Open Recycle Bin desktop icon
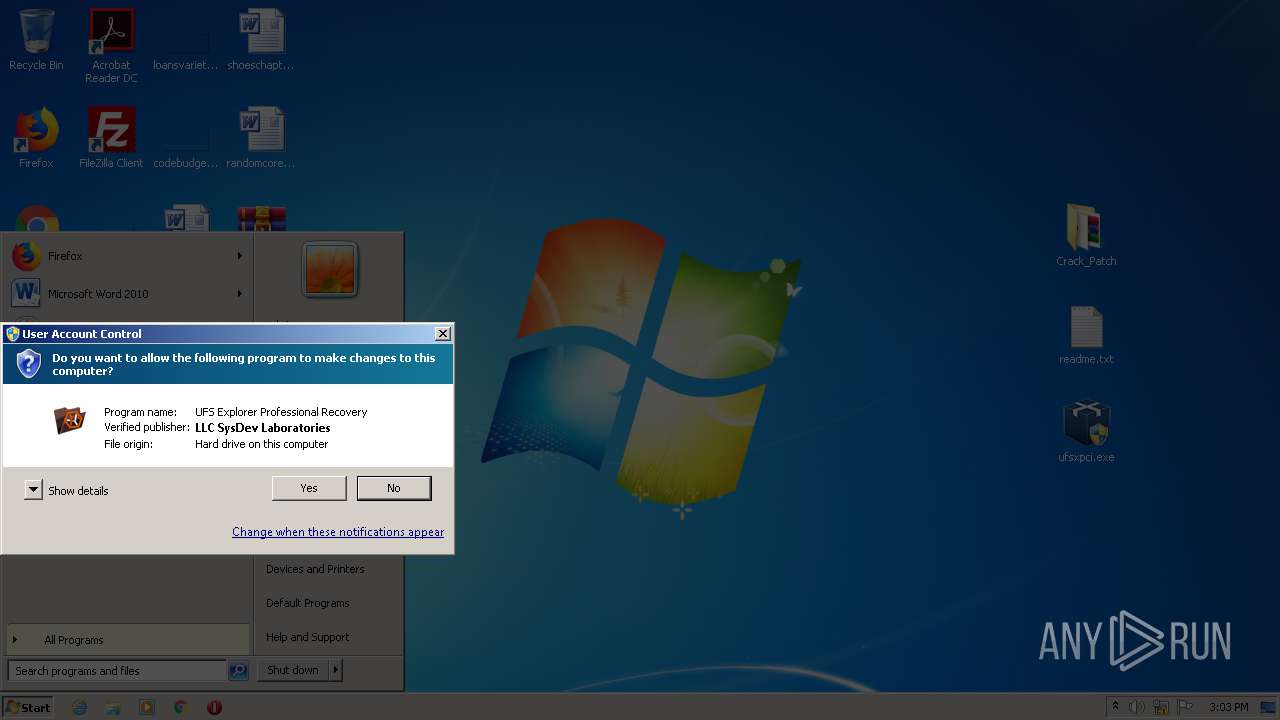The image size is (1280, 720). [36, 40]
